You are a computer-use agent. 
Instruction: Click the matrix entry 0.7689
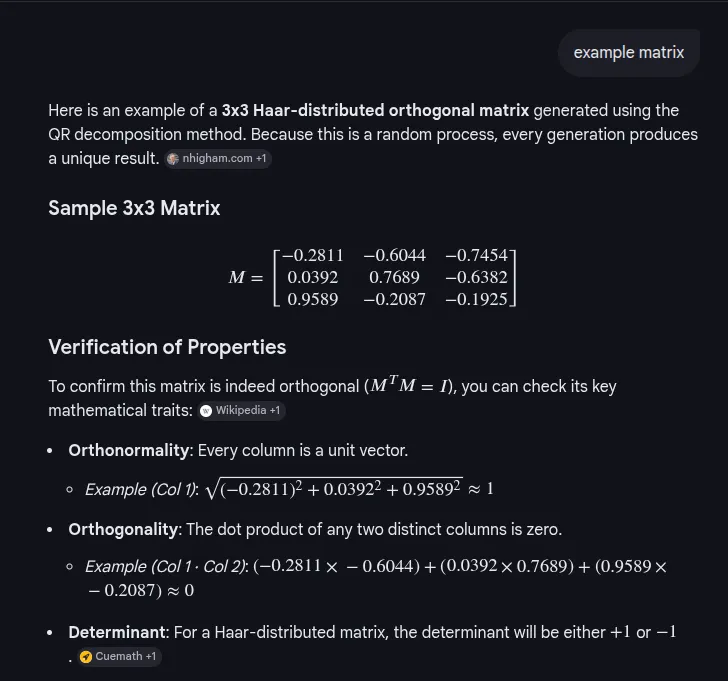395,277
